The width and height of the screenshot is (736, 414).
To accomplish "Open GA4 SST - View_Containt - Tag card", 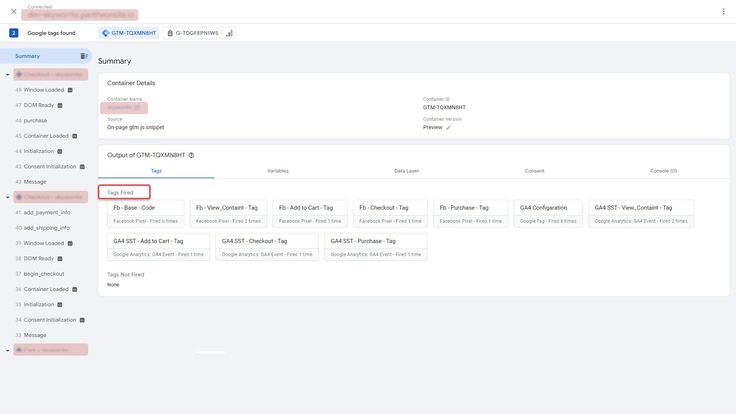I will (641, 214).
